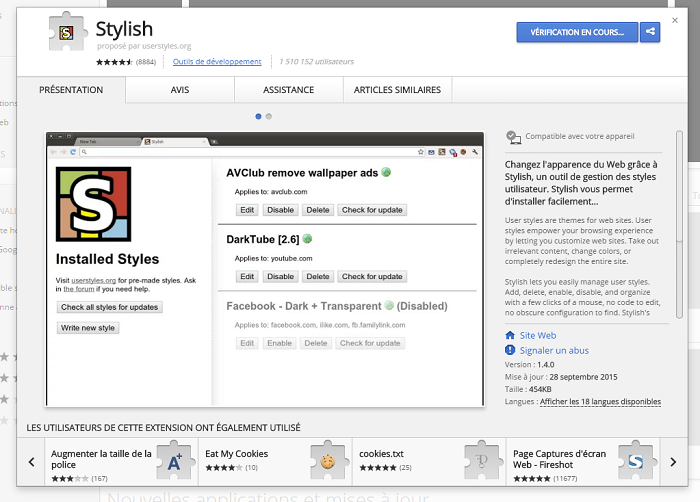700x502 pixels.
Task: Select the second screenshot carousel dot
Action: point(269,117)
